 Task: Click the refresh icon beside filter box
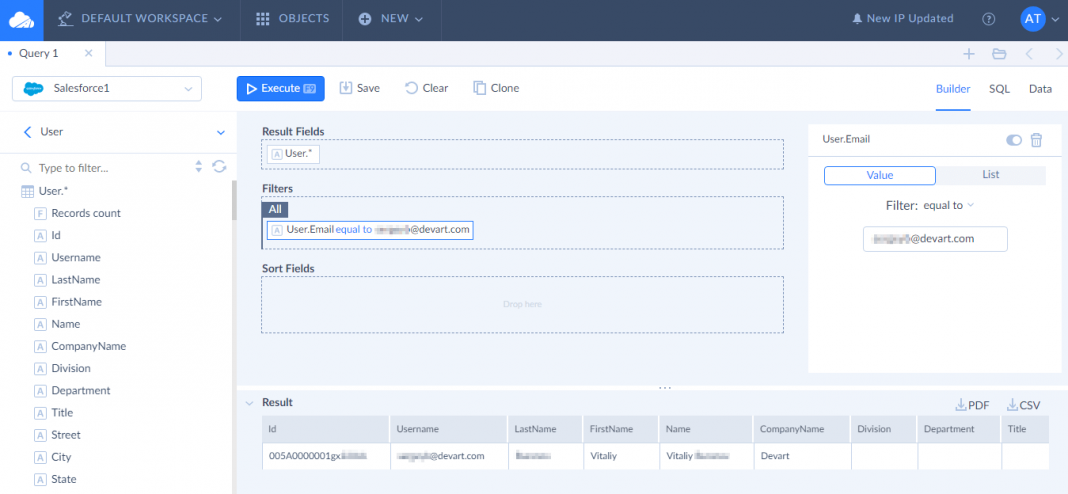click(x=219, y=167)
